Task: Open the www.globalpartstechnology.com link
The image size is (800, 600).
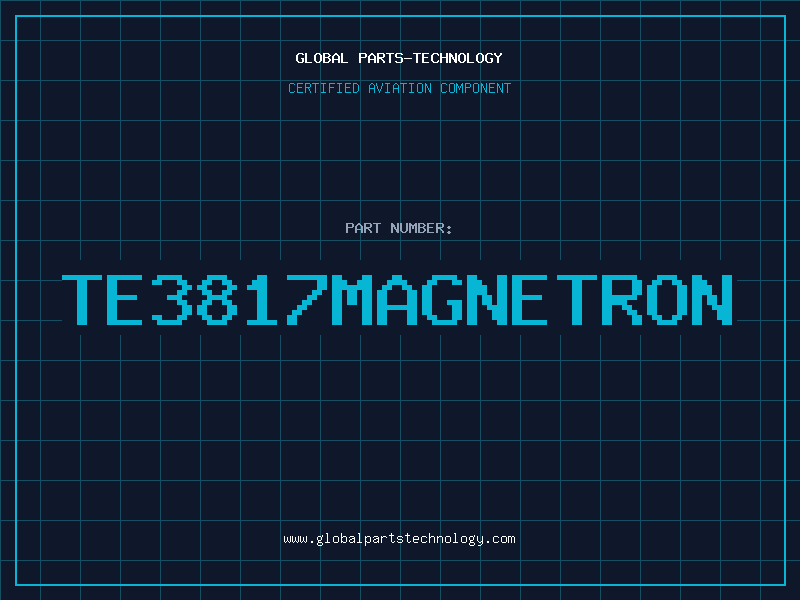Action: coord(399,539)
